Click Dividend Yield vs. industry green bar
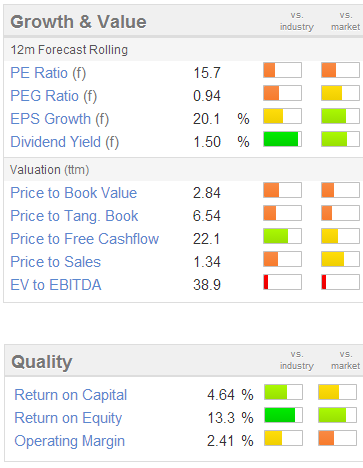363x468 pixels. [x=282, y=139]
